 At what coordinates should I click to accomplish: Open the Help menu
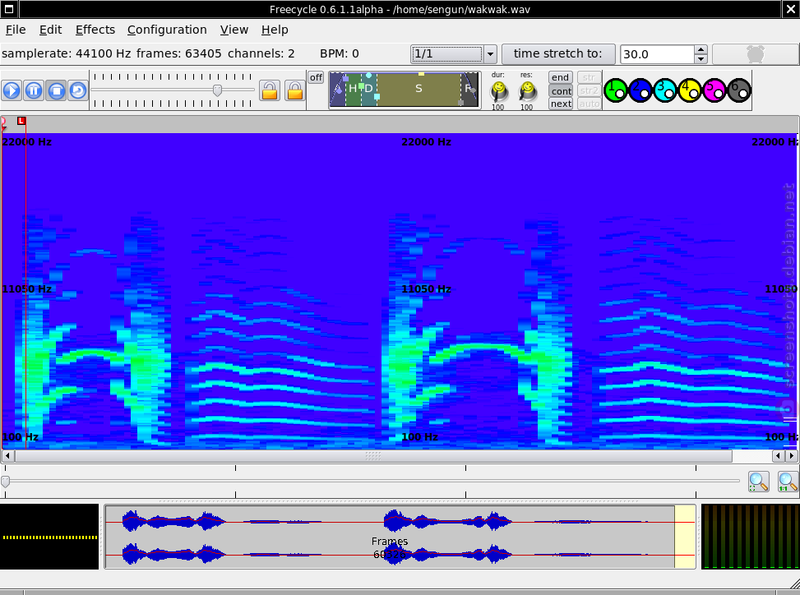click(x=274, y=30)
